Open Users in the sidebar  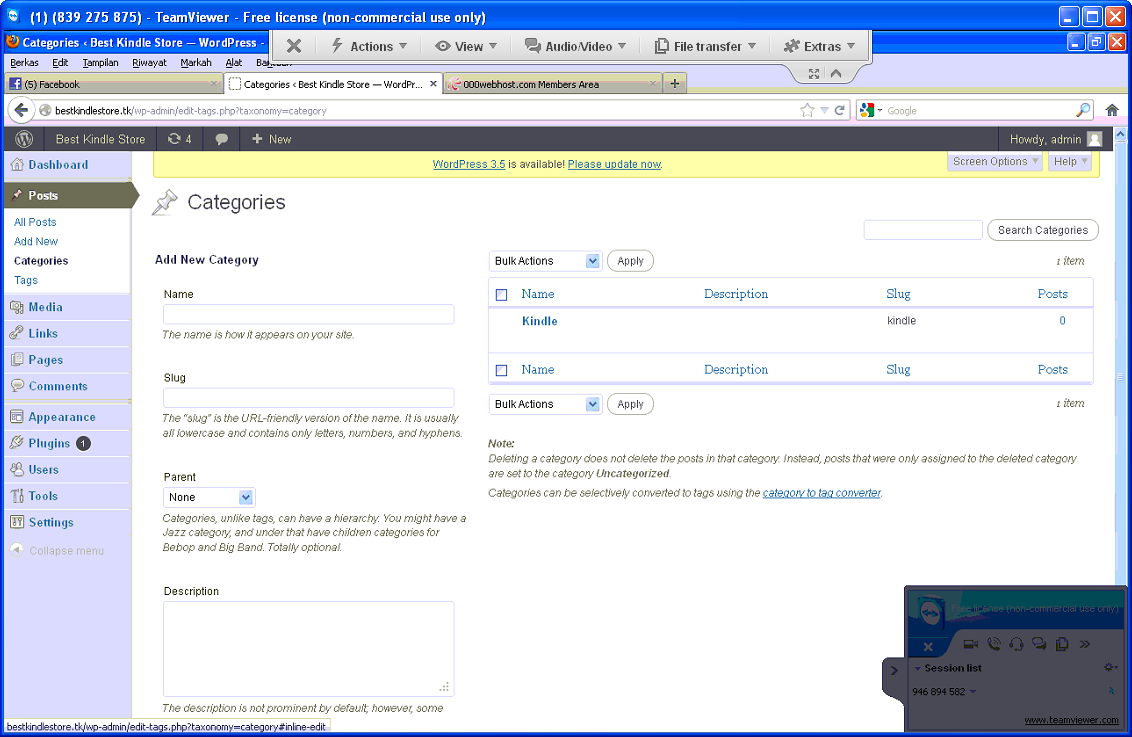43,470
